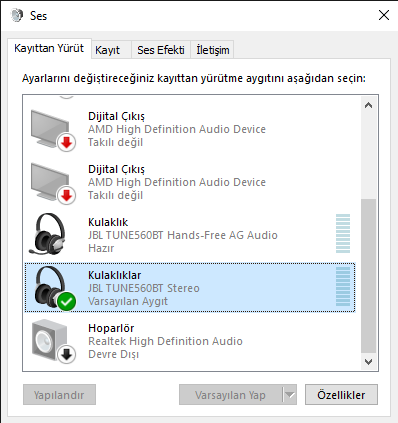The width and height of the screenshot is (398, 423).
Task: Click the Kulaklıklar stereo volume level meter
Action: tap(343, 286)
